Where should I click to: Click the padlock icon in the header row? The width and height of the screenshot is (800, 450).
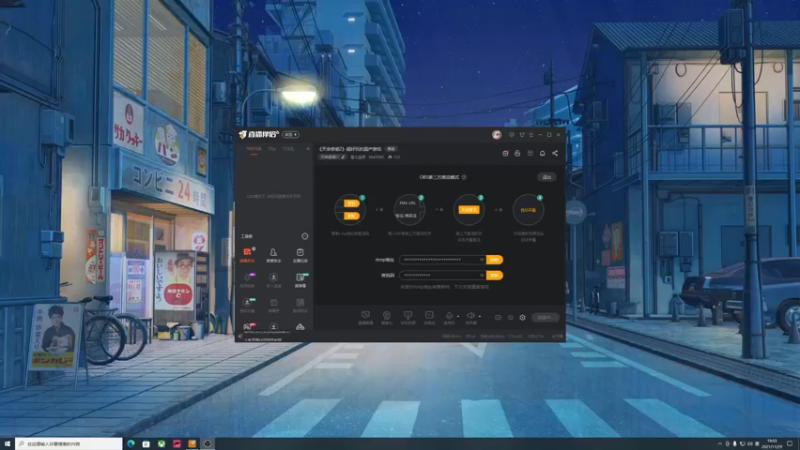517,153
